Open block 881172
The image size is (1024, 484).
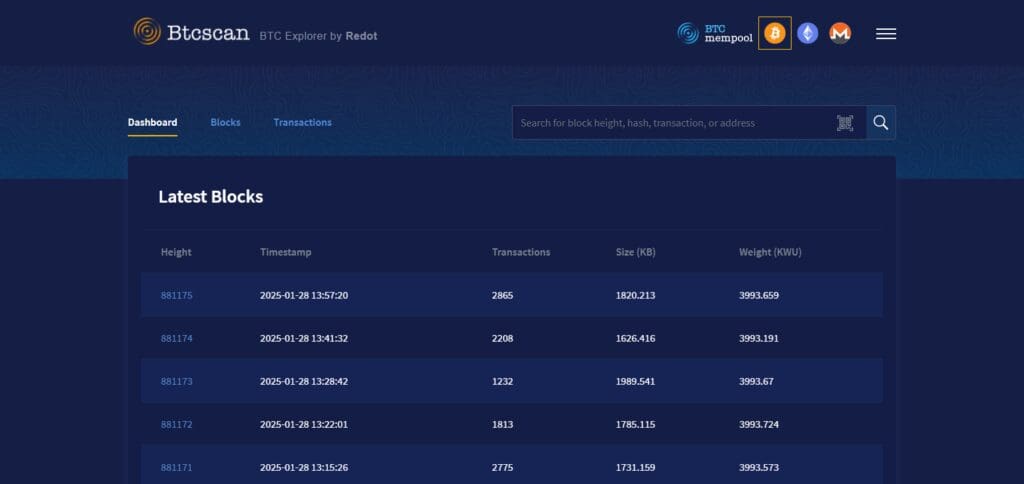[176, 425]
